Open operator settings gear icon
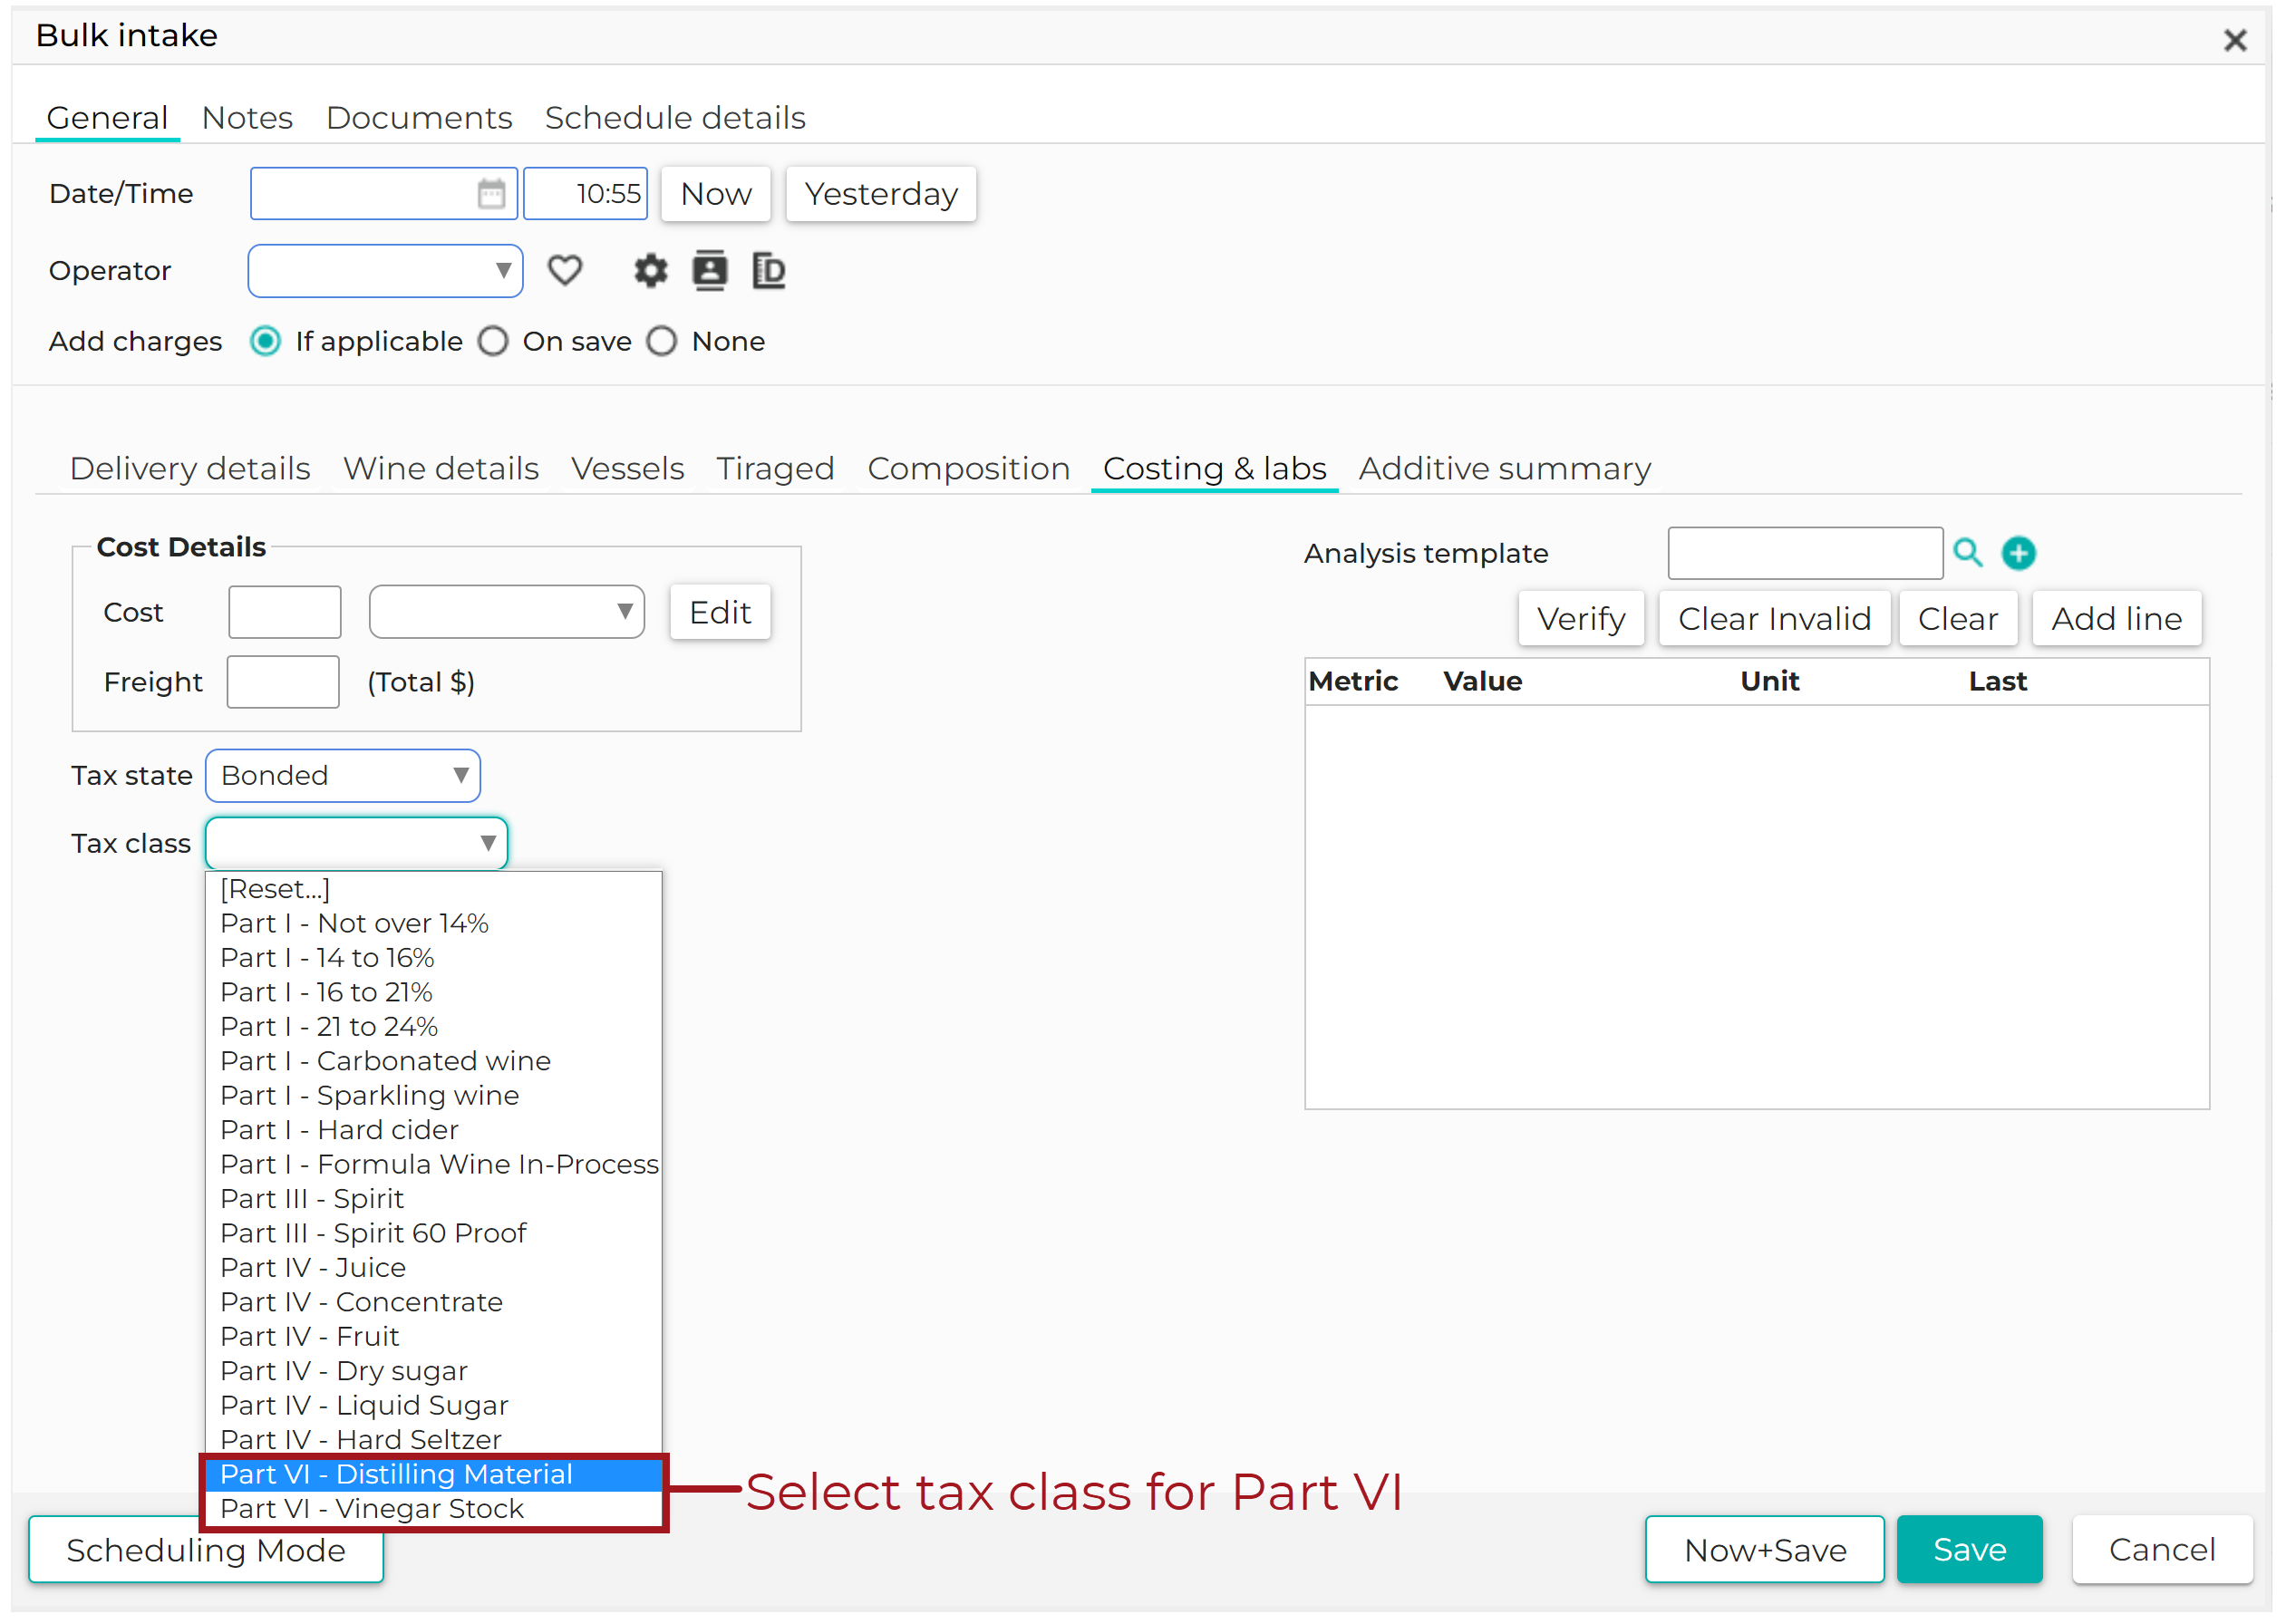This screenshot has width=2286, height=1624. (x=651, y=271)
